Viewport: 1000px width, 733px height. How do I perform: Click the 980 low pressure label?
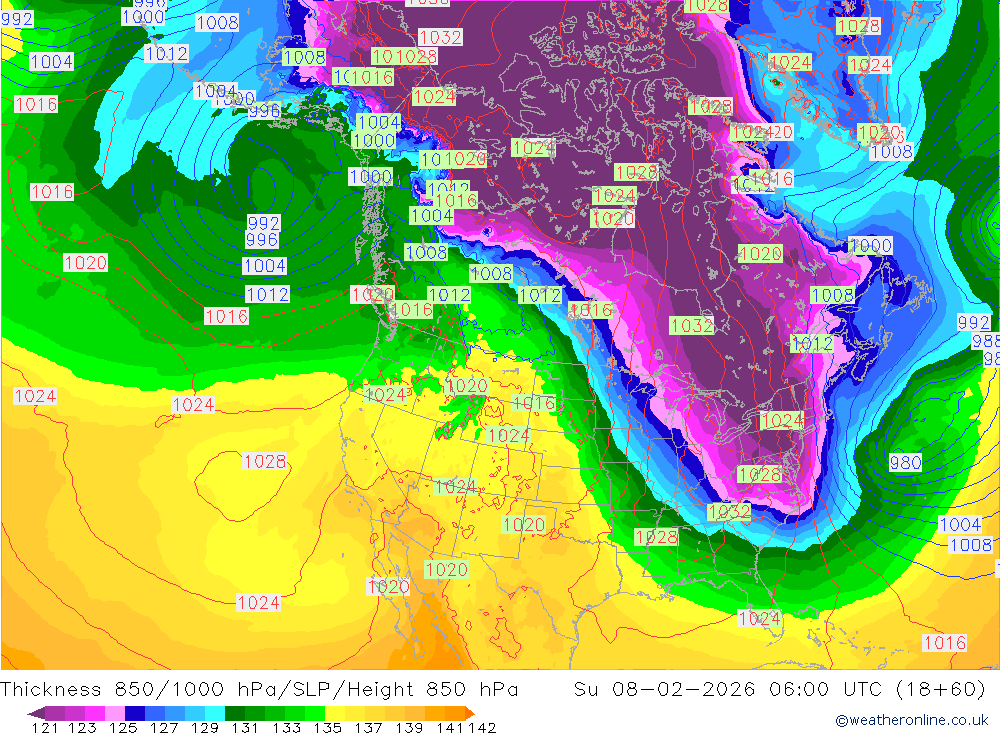[x=906, y=463]
